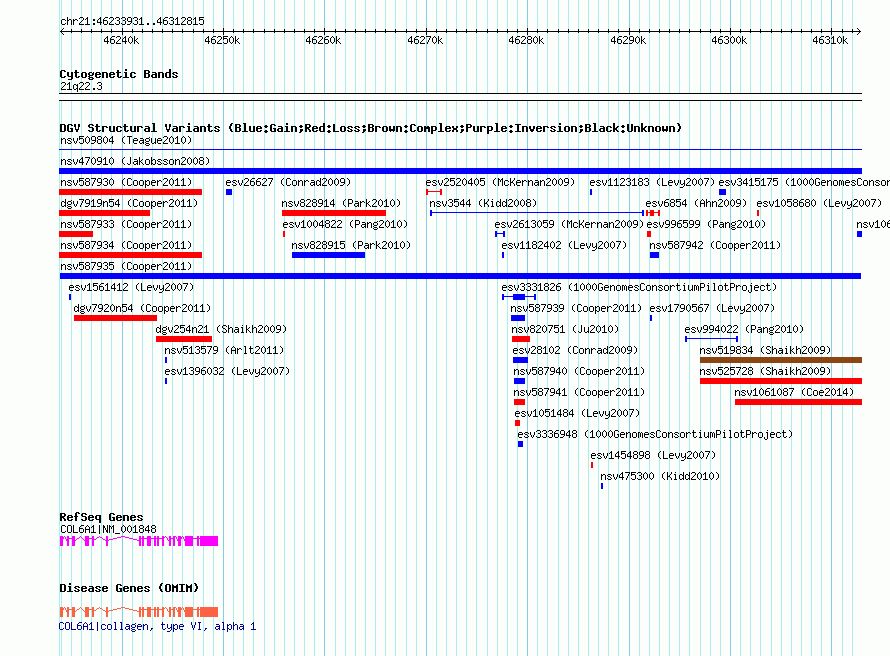Screen dimensions: 890x656
Task: Select the blue nsv828915 gain bar
Action: click(328, 255)
